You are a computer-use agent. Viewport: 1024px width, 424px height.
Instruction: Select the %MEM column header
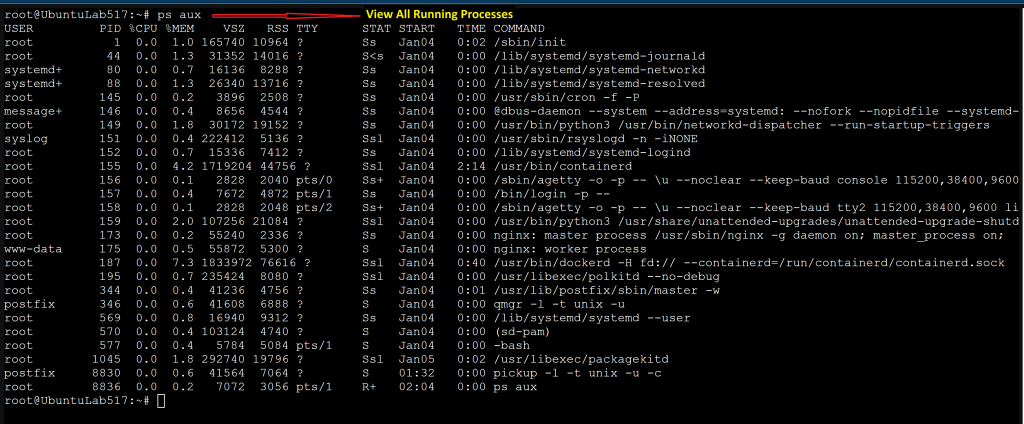(180, 29)
